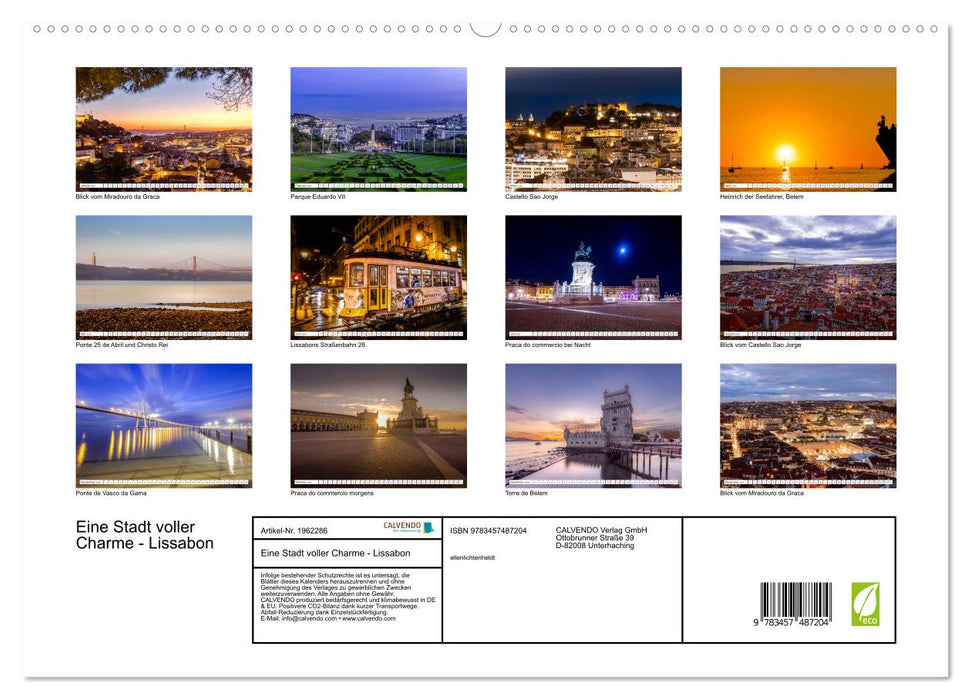The image size is (971, 700).
Task: Open the Parque Eduardo VII photo
Action: pyautogui.click(x=378, y=128)
